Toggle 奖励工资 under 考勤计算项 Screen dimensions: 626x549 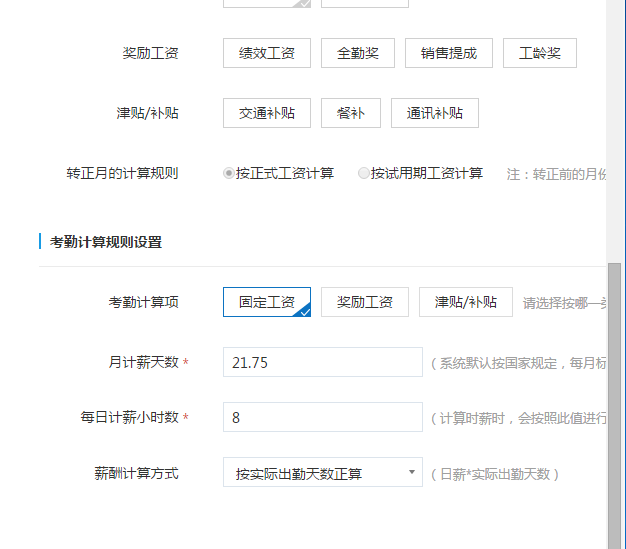(x=365, y=302)
